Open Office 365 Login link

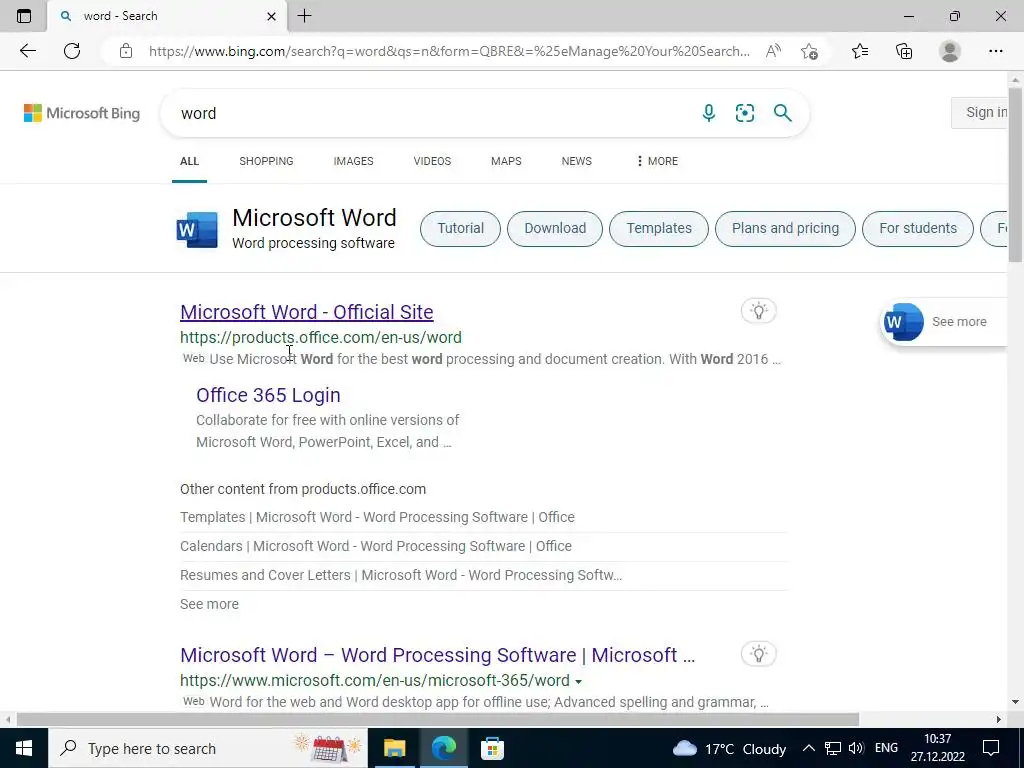pos(268,395)
